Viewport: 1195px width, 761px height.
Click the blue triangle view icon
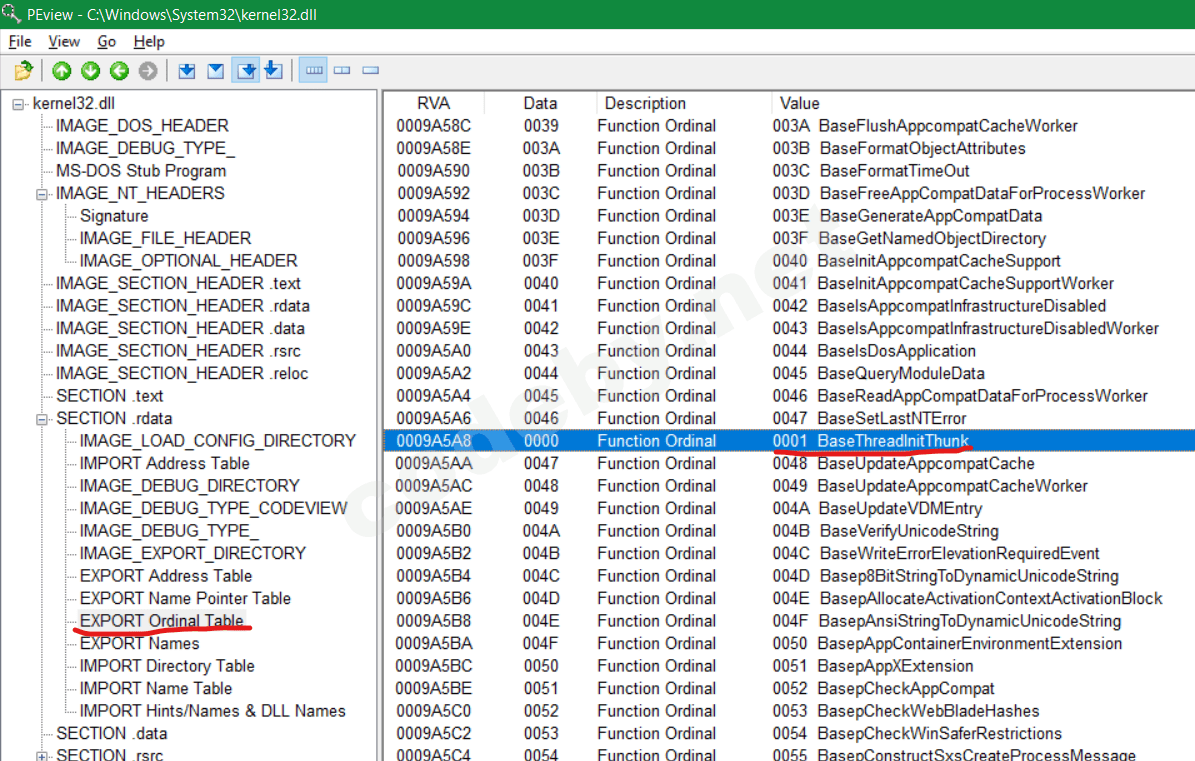click(x=216, y=71)
